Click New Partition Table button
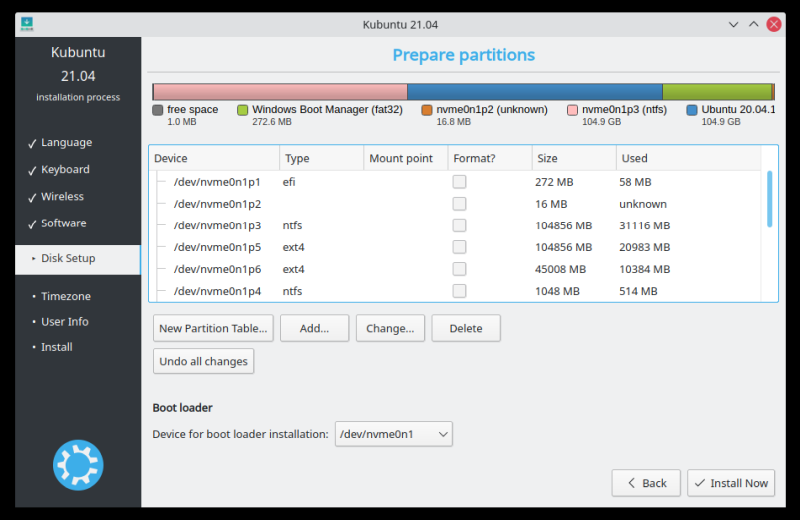This screenshot has width=800, height=520. (213, 328)
